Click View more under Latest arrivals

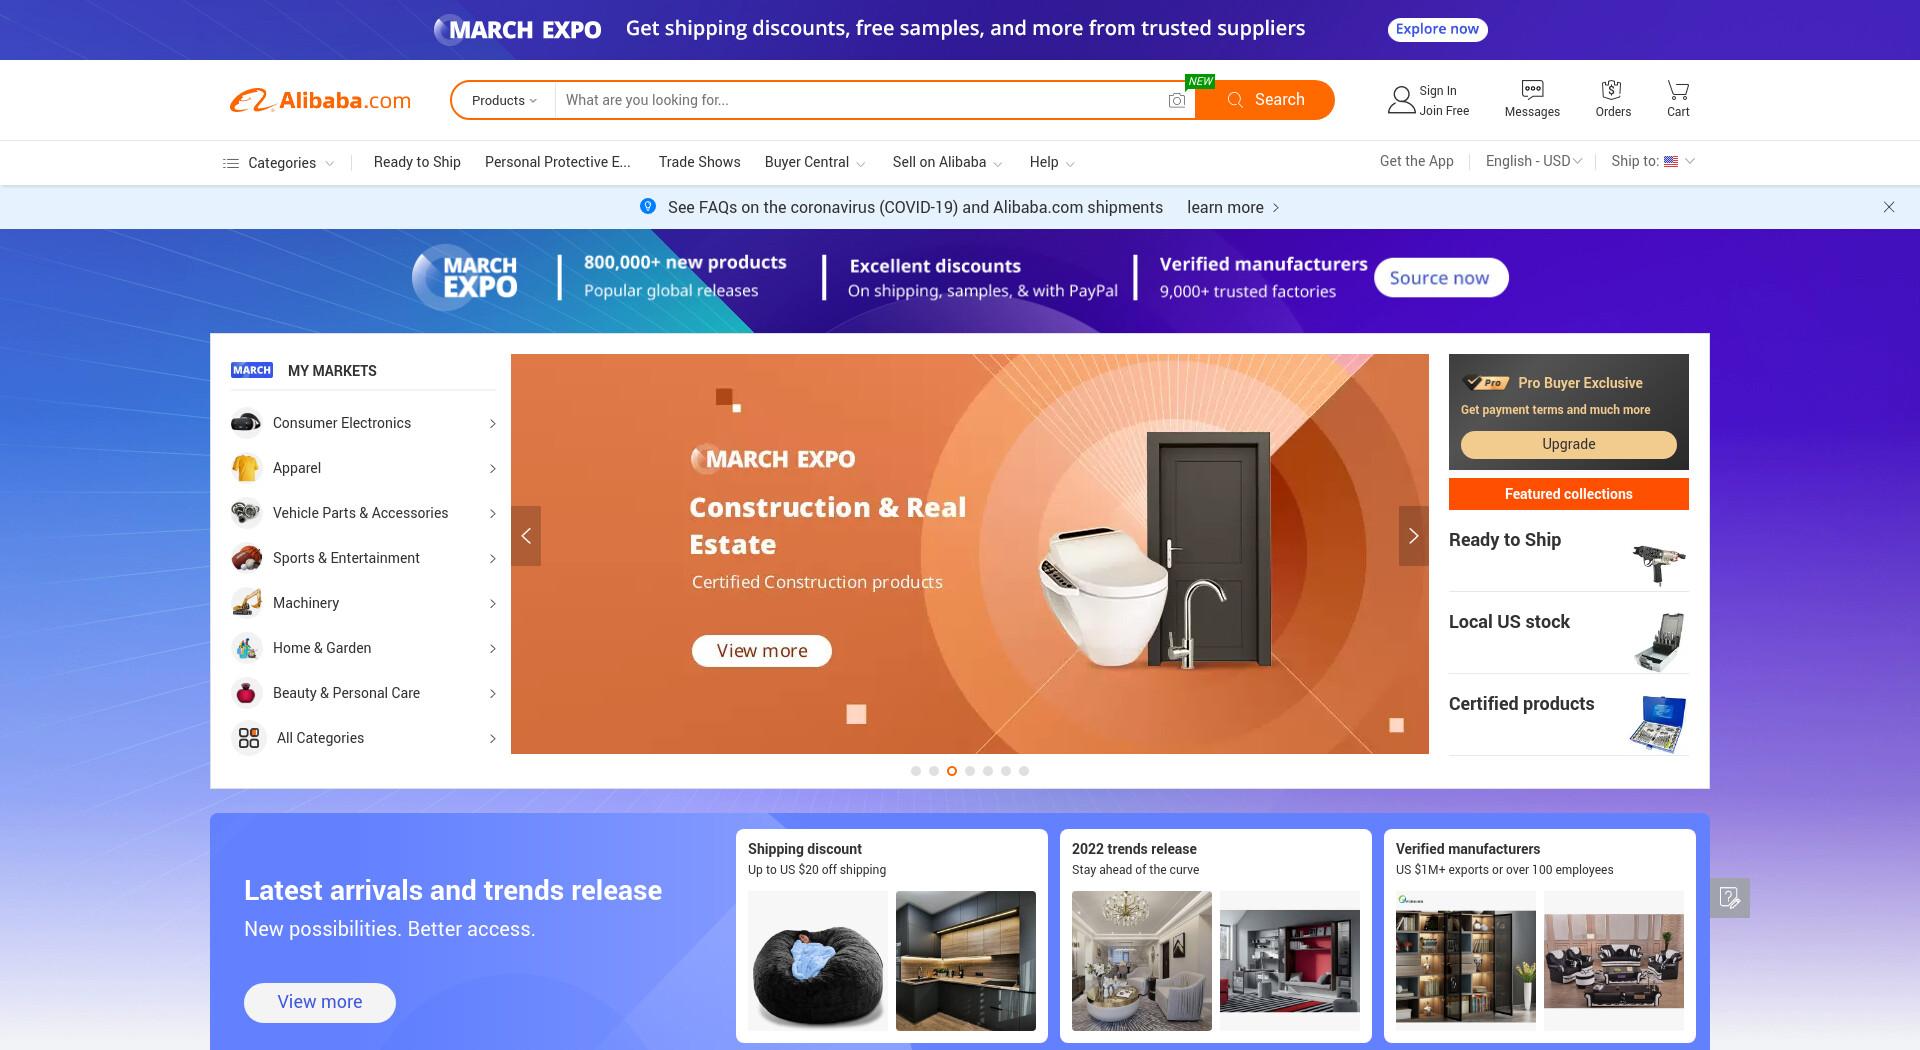320,1002
